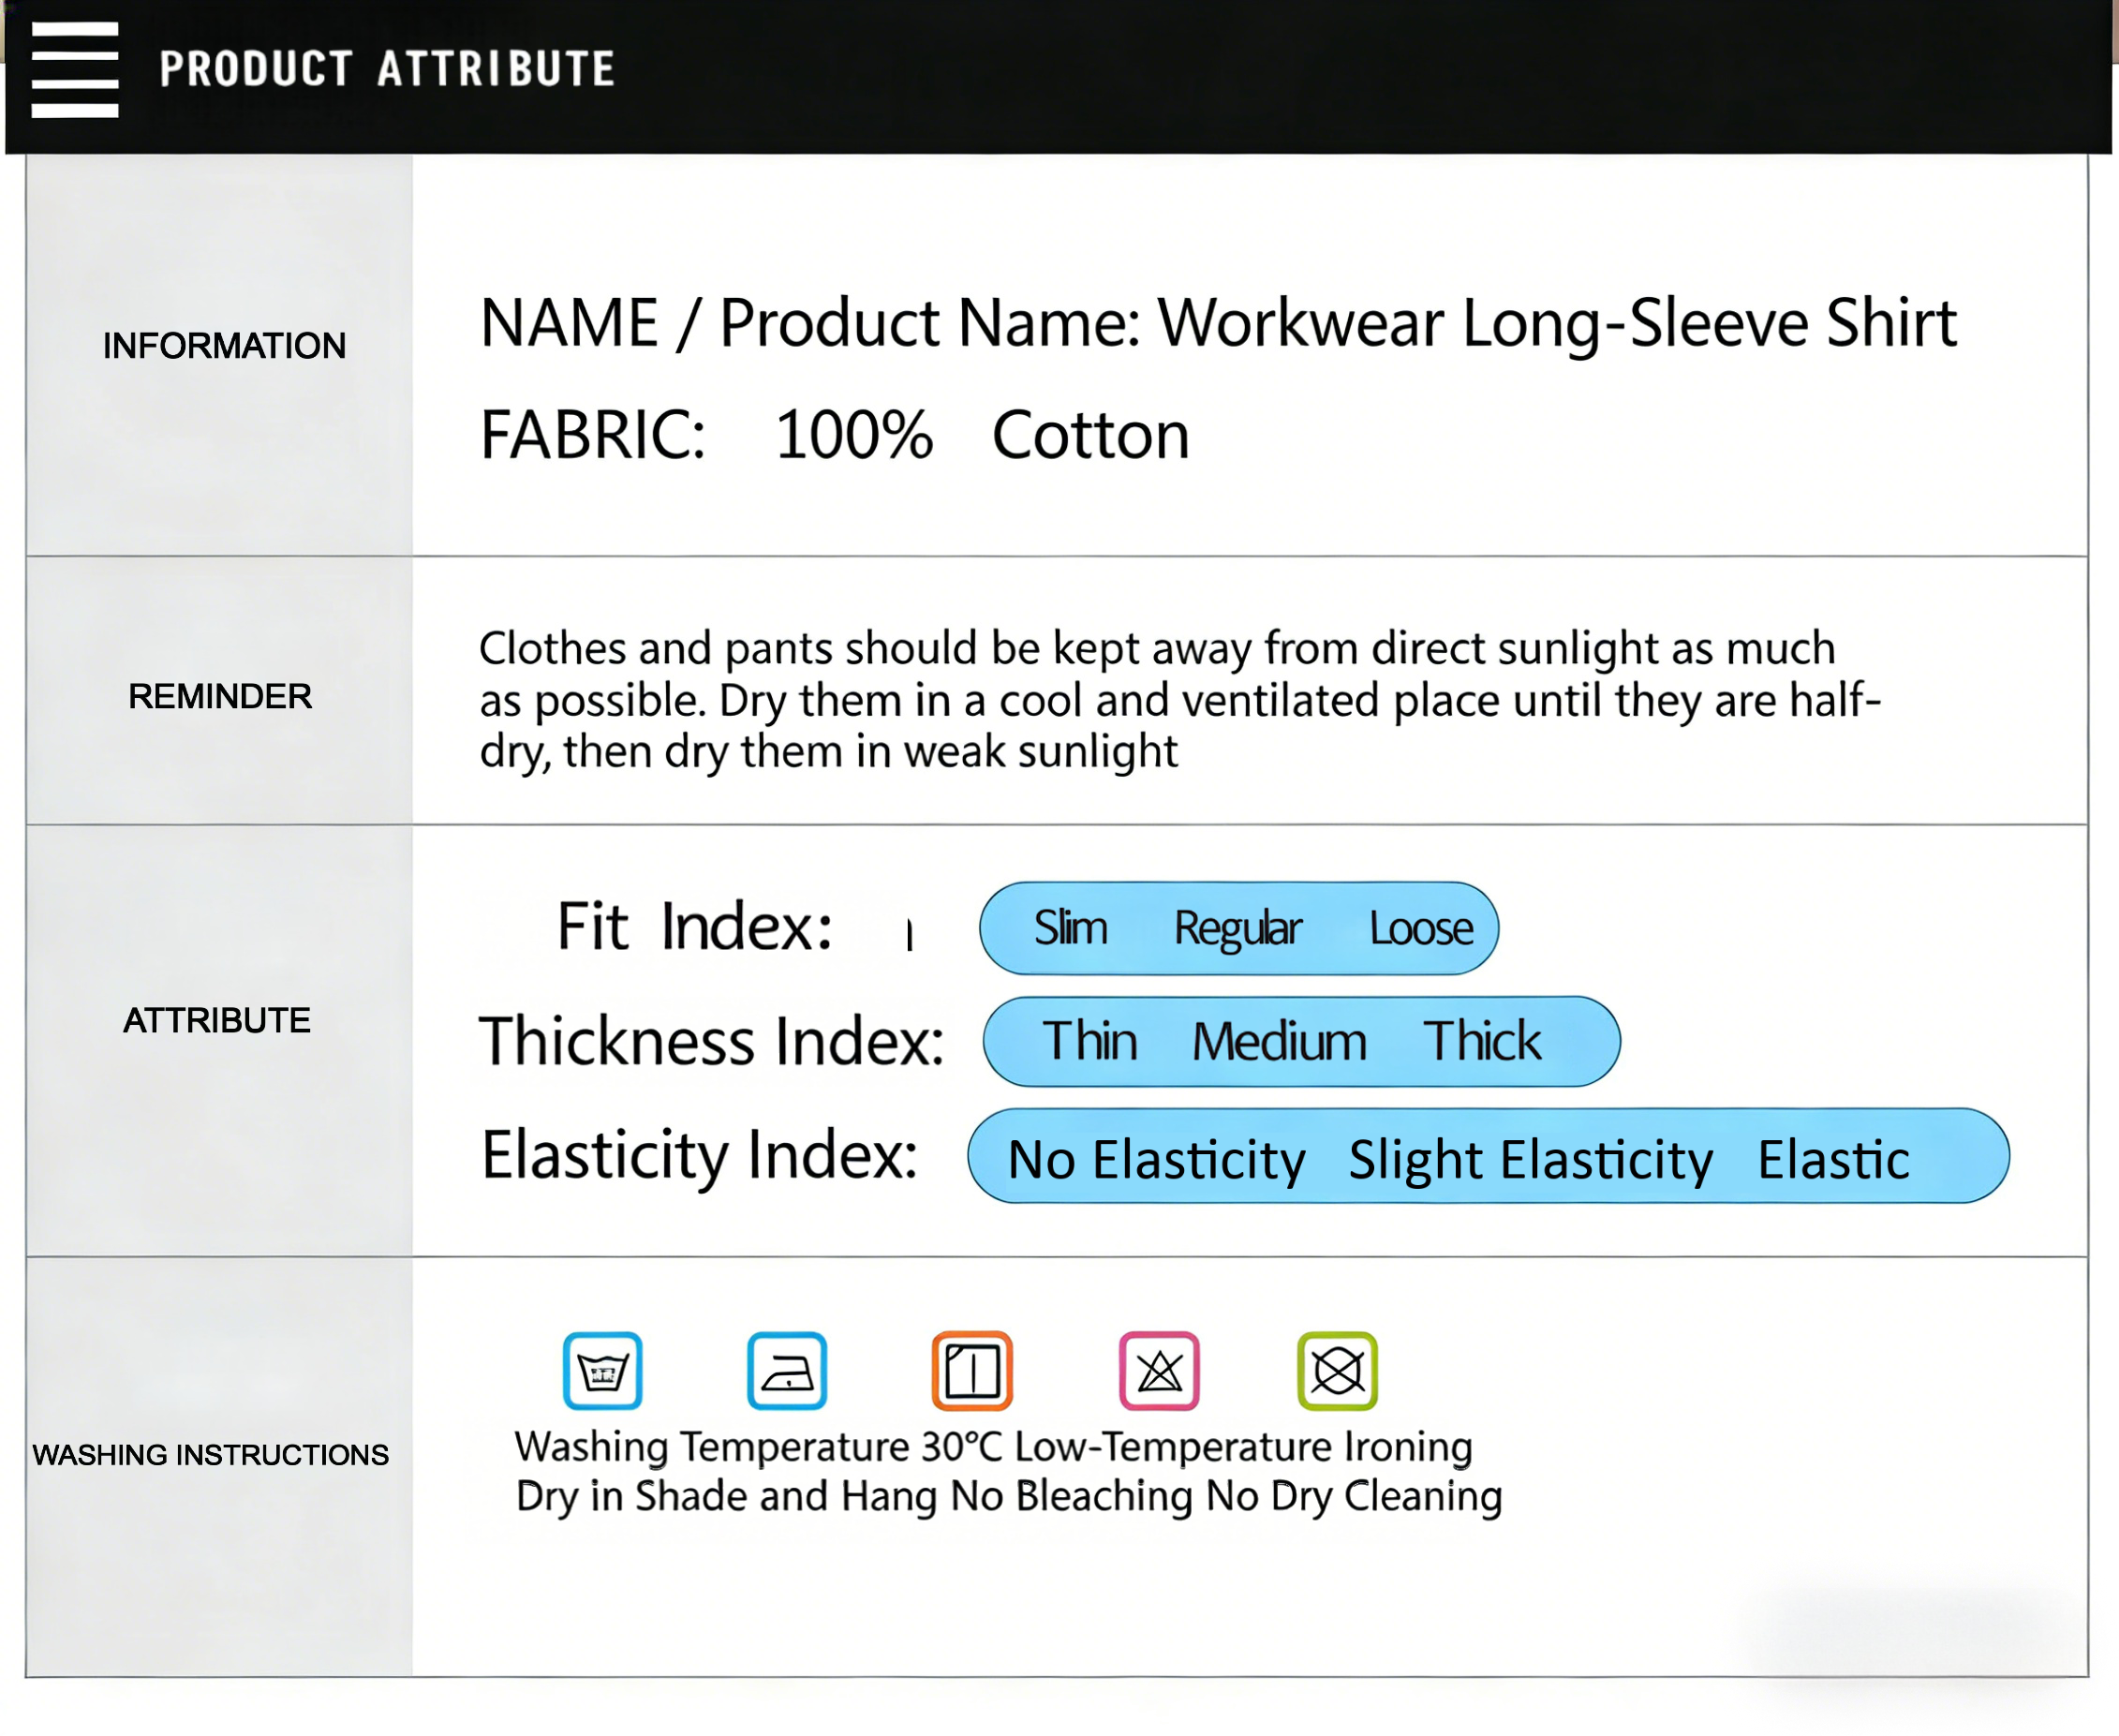The height and width of the screenshot is (1736, 2119).
Task: Click the REMINDER section label
Action: click(220, 696)
